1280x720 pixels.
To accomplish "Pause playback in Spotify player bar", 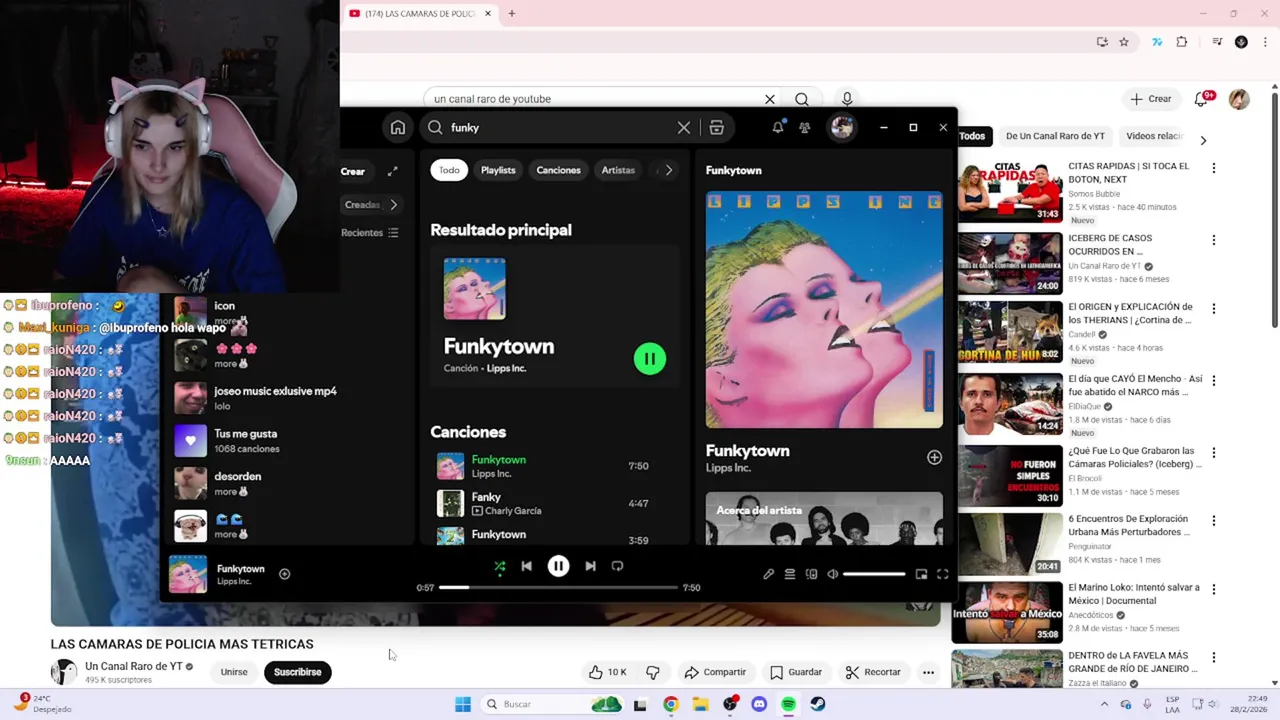I will point(558,566).
